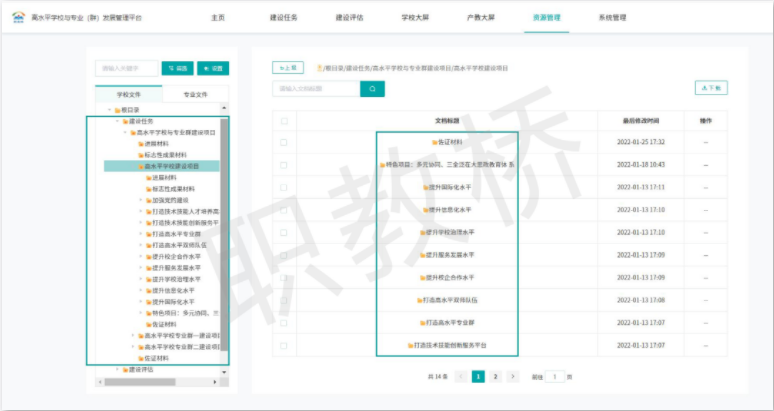Click folder icon of table row 提升国际化水平
This screenshot has width=774, height=411.
[426, 187]
